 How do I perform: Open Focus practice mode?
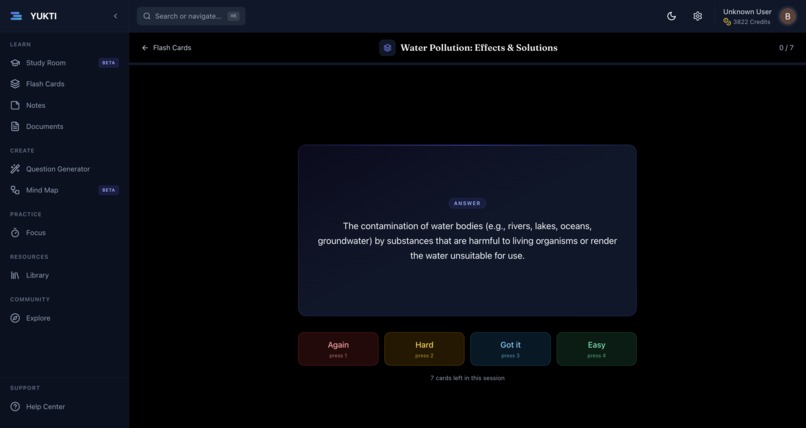pyautogui.click(x=64, y=233)
